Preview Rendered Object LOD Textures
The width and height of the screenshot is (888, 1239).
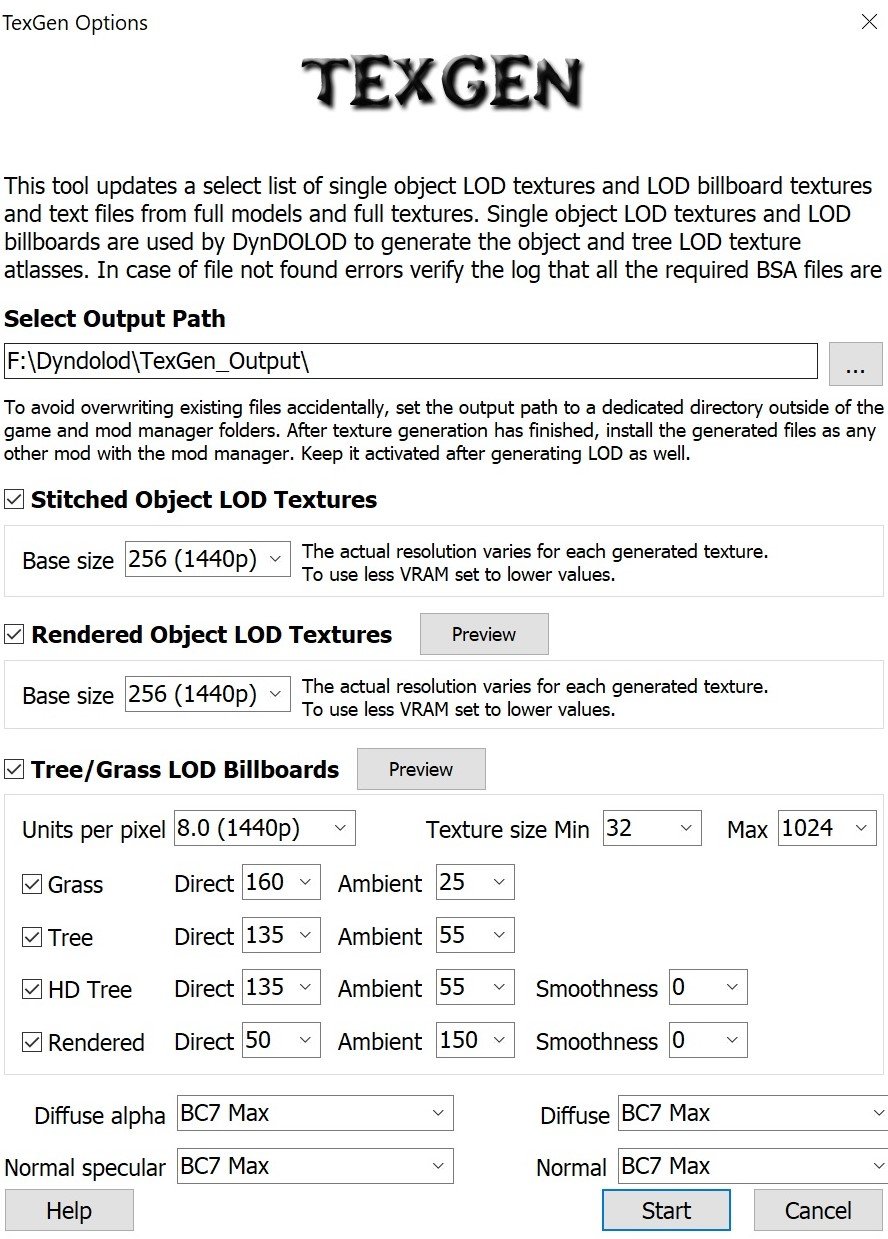484,634
